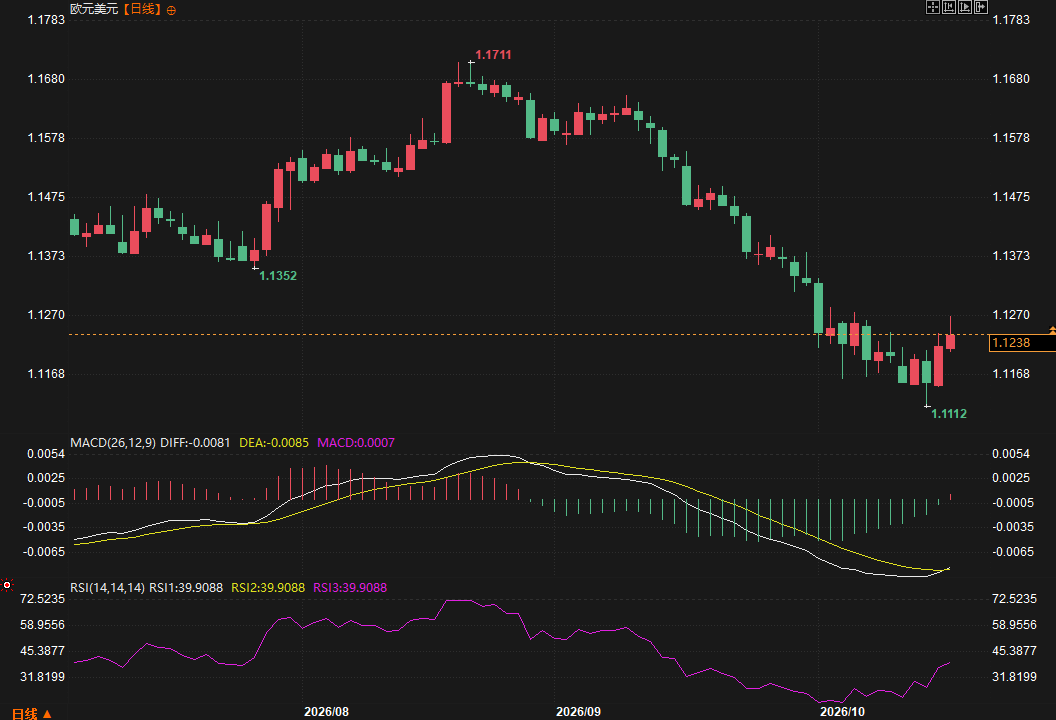Click the RSI(14,14,14) indicator label
The image size is (1056, 720).
coord(107,587)
